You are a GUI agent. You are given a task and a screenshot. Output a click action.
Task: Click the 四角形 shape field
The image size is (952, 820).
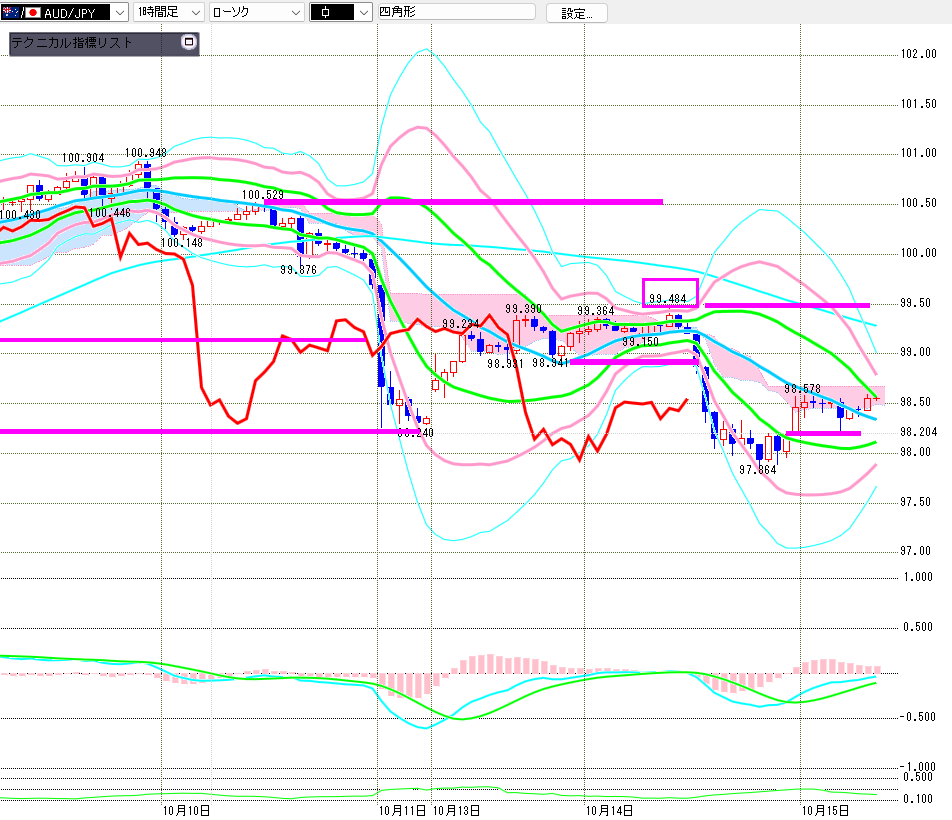pos(456,13)
